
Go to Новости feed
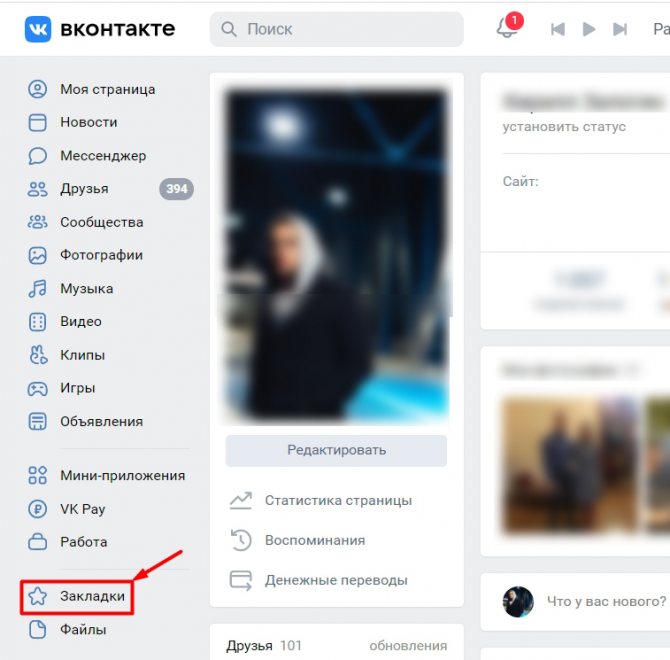[88, 122]
